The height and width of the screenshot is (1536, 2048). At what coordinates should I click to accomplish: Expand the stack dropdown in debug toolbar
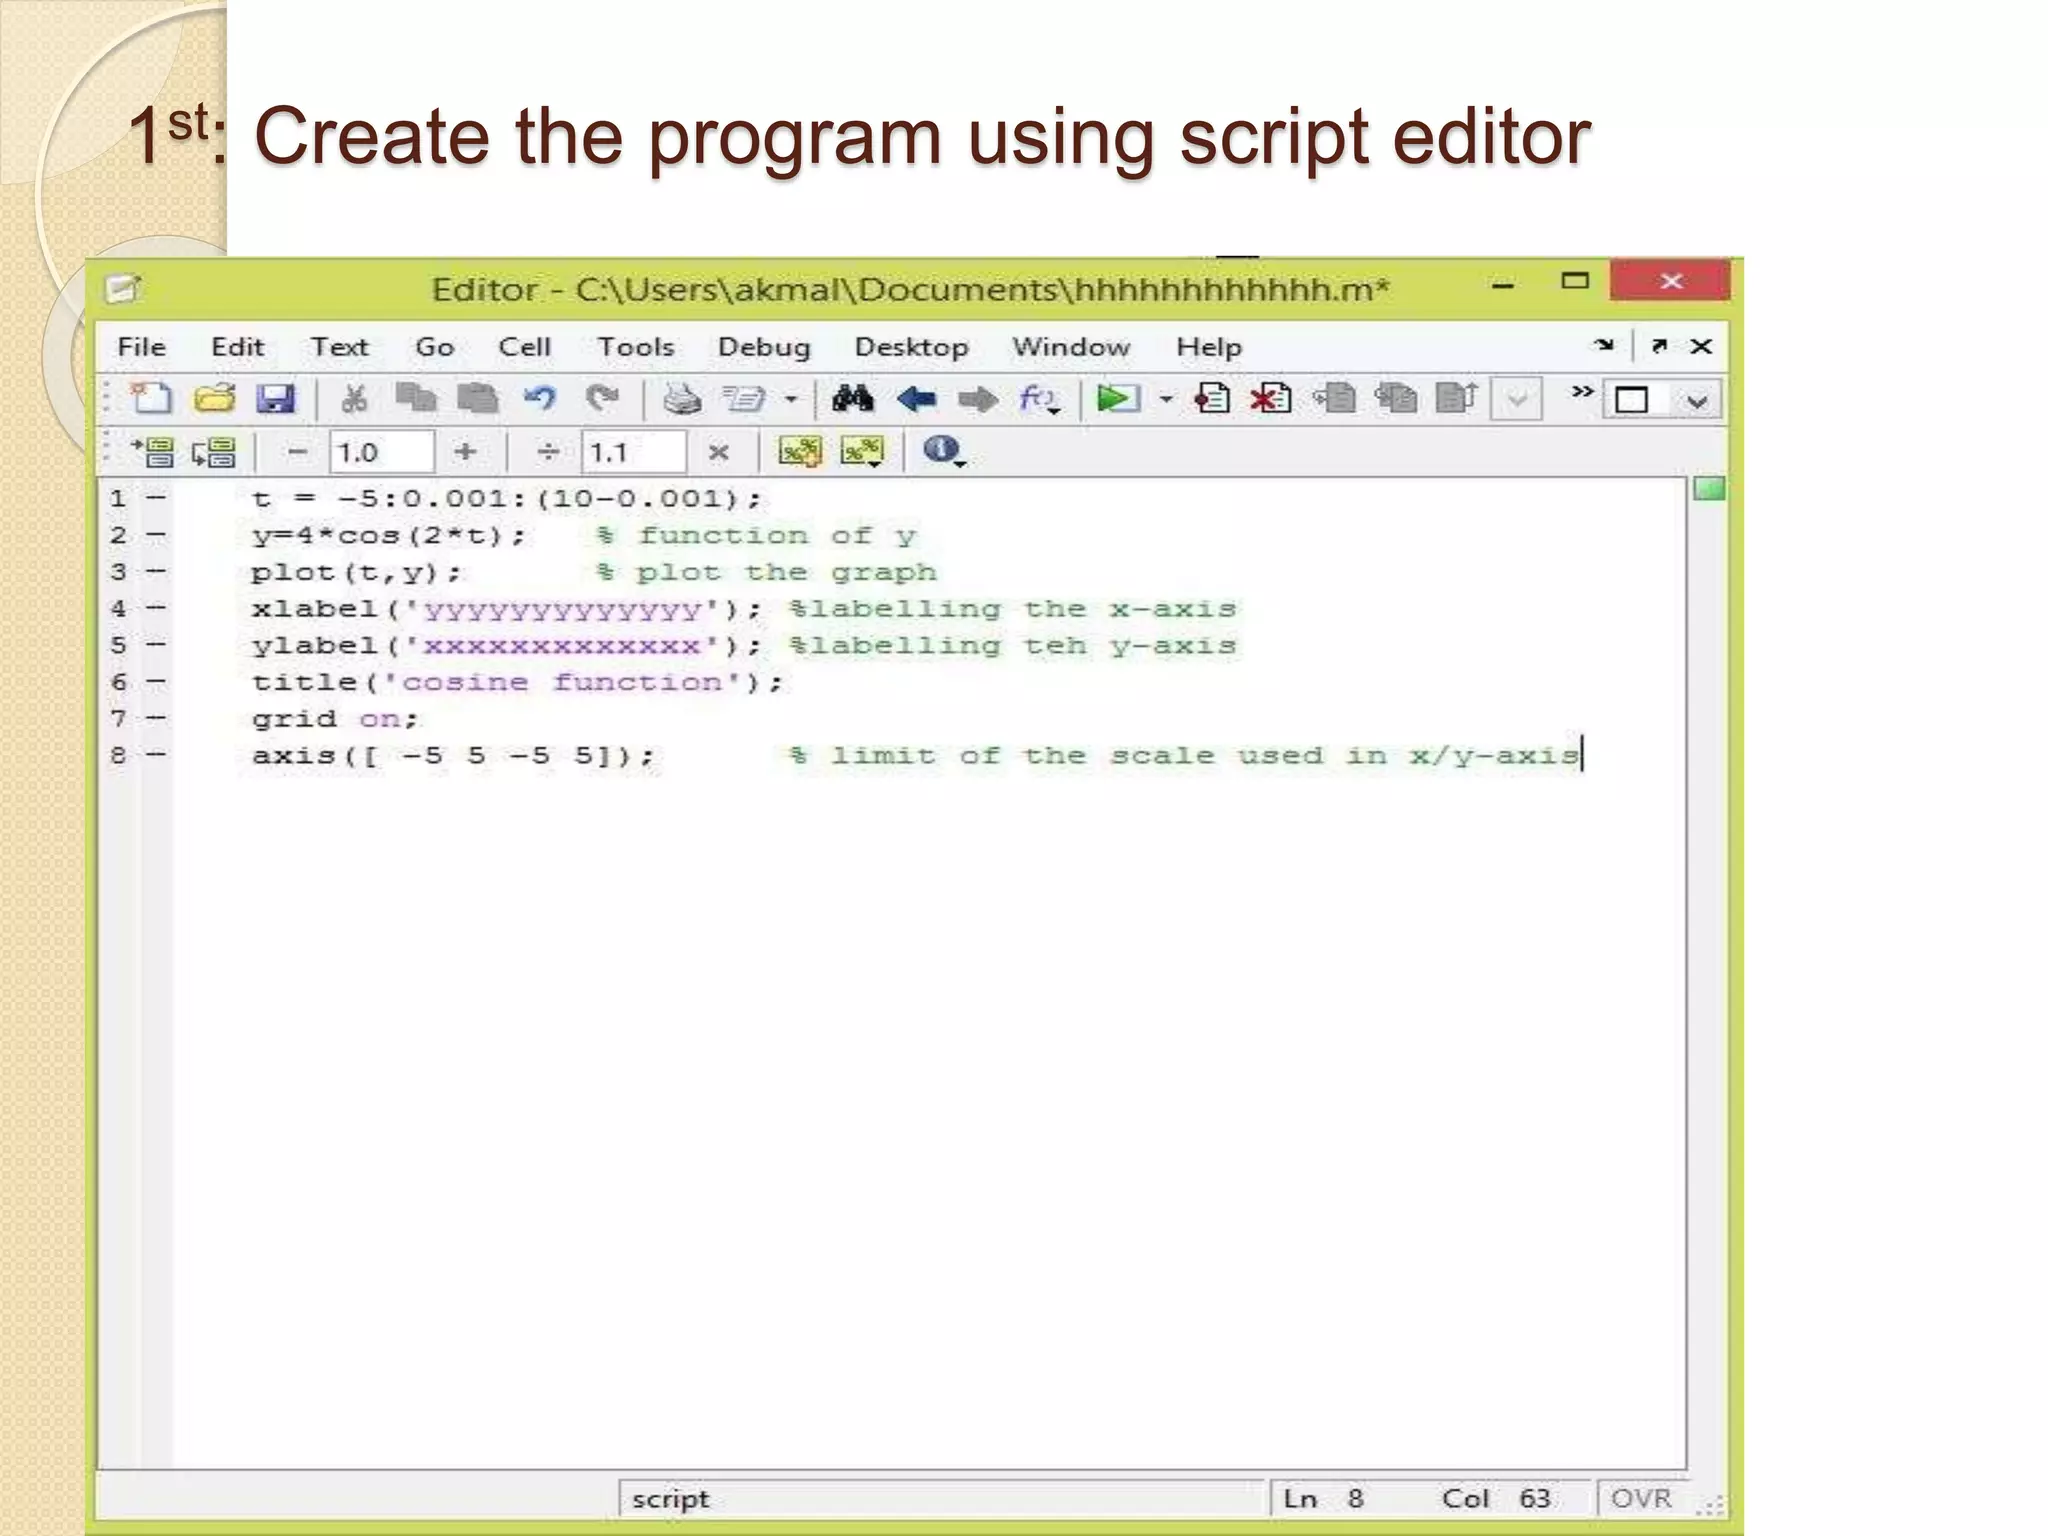click(1516, 400)
